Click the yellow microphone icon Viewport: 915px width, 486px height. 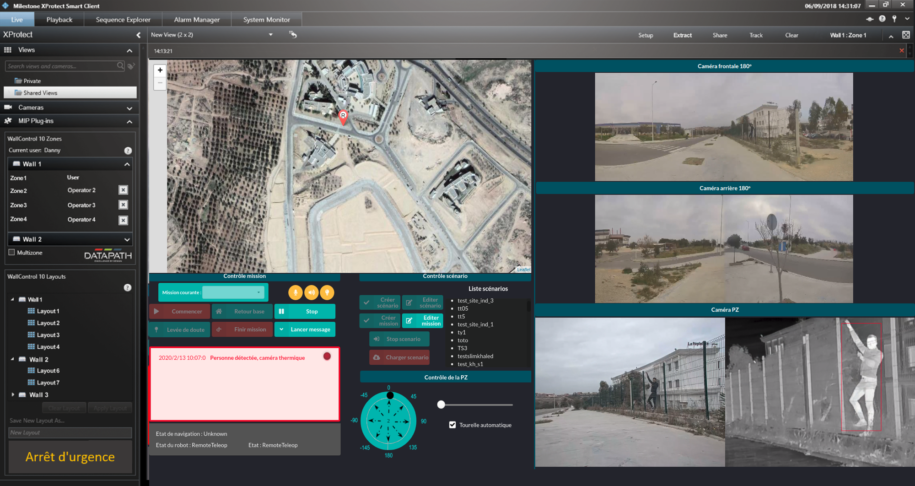pyautogui.click(x=295, y=293)
